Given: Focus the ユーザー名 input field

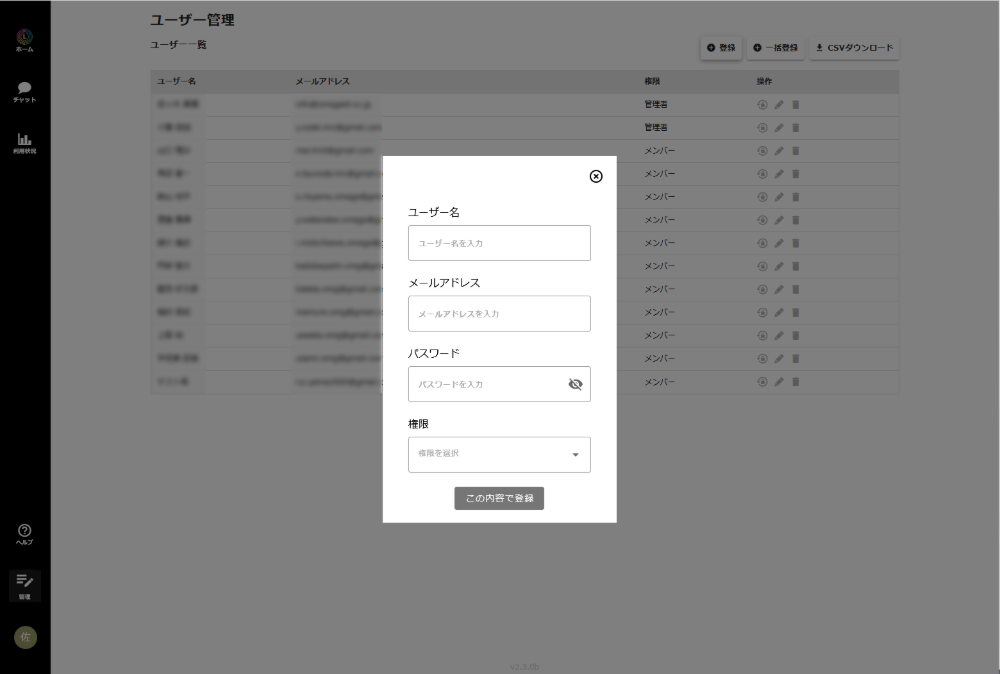Looking at the screenshot, I should pyautogui.click(x=499, y=243).
